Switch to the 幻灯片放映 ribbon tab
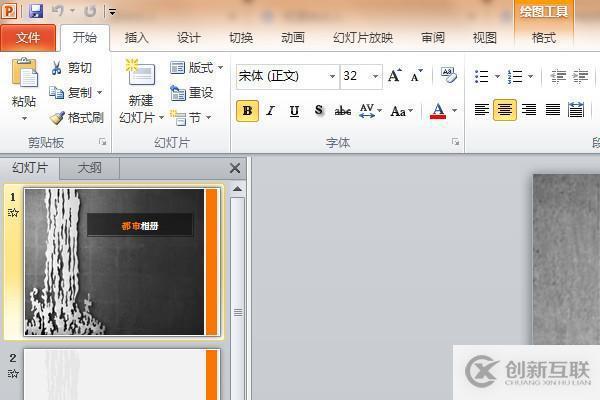The height and width of the screenshot is (400, 600). pos(363,38)
